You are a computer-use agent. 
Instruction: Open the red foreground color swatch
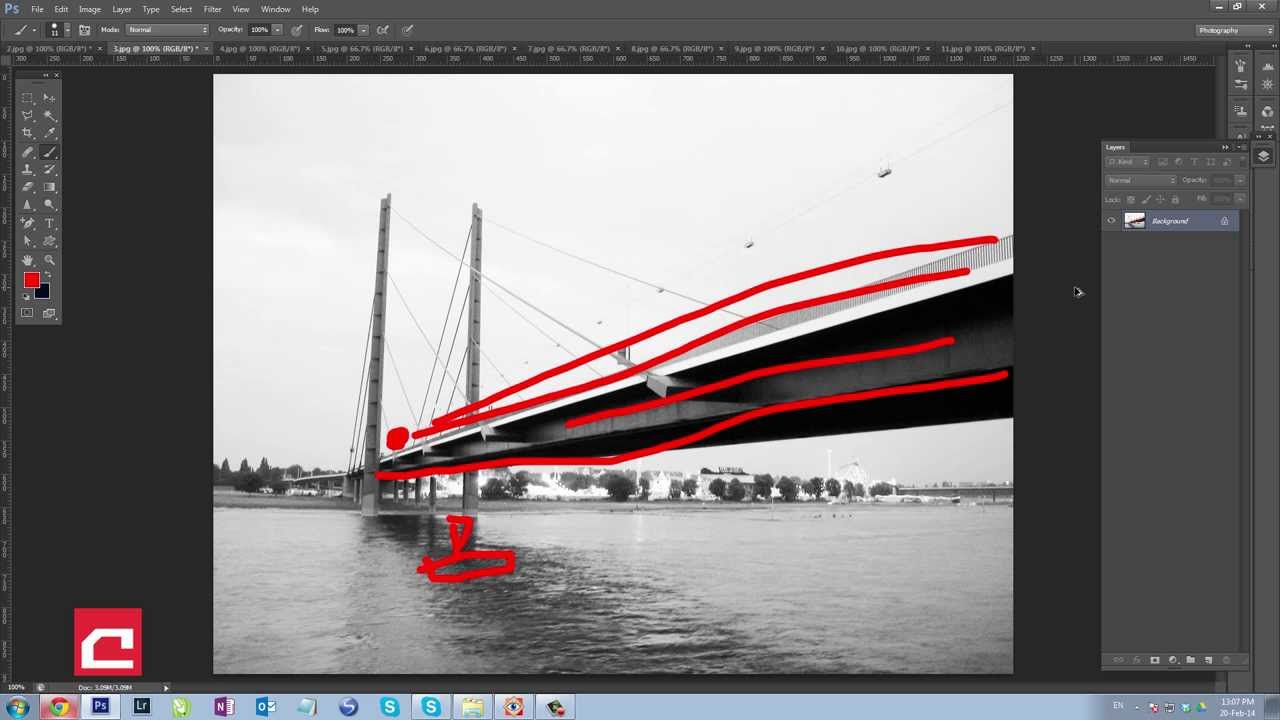pos(31,281)
